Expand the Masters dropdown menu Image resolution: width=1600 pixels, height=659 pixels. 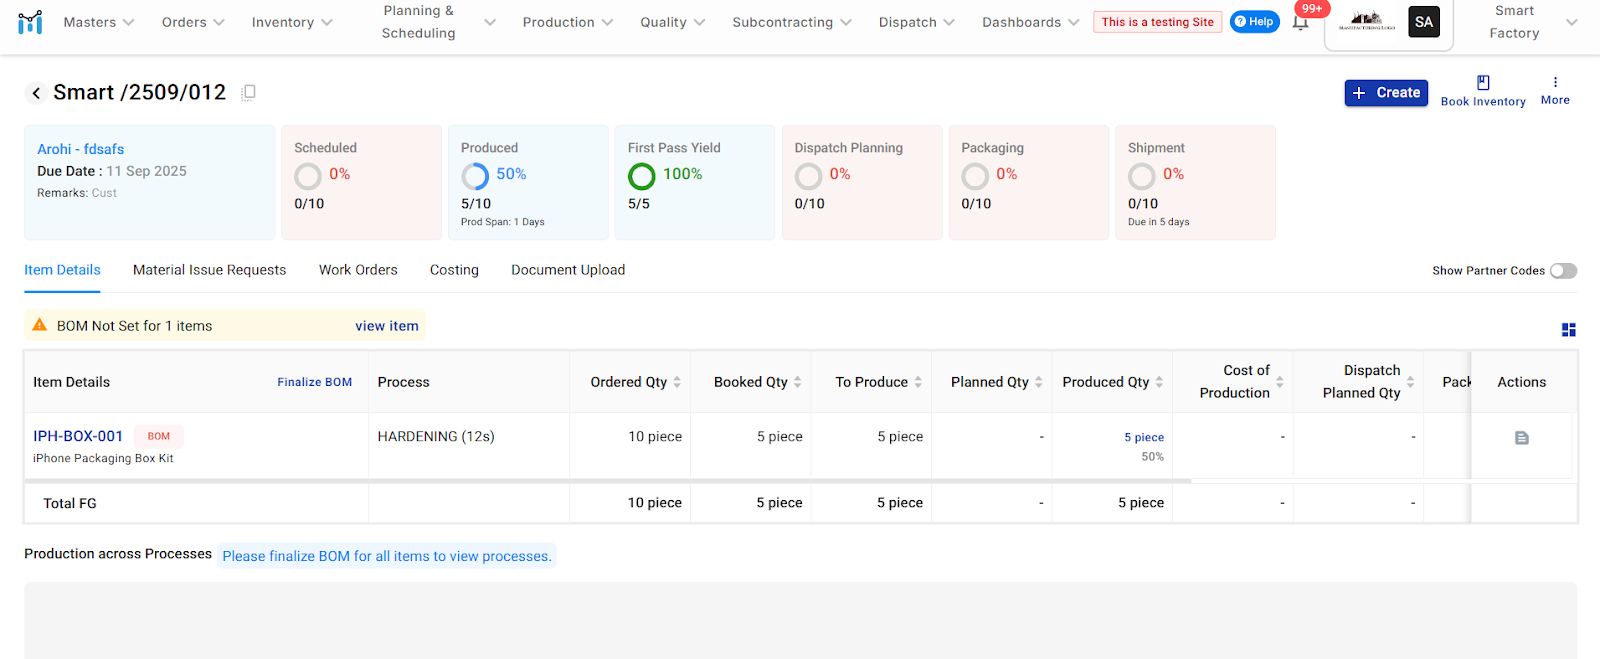98,22
